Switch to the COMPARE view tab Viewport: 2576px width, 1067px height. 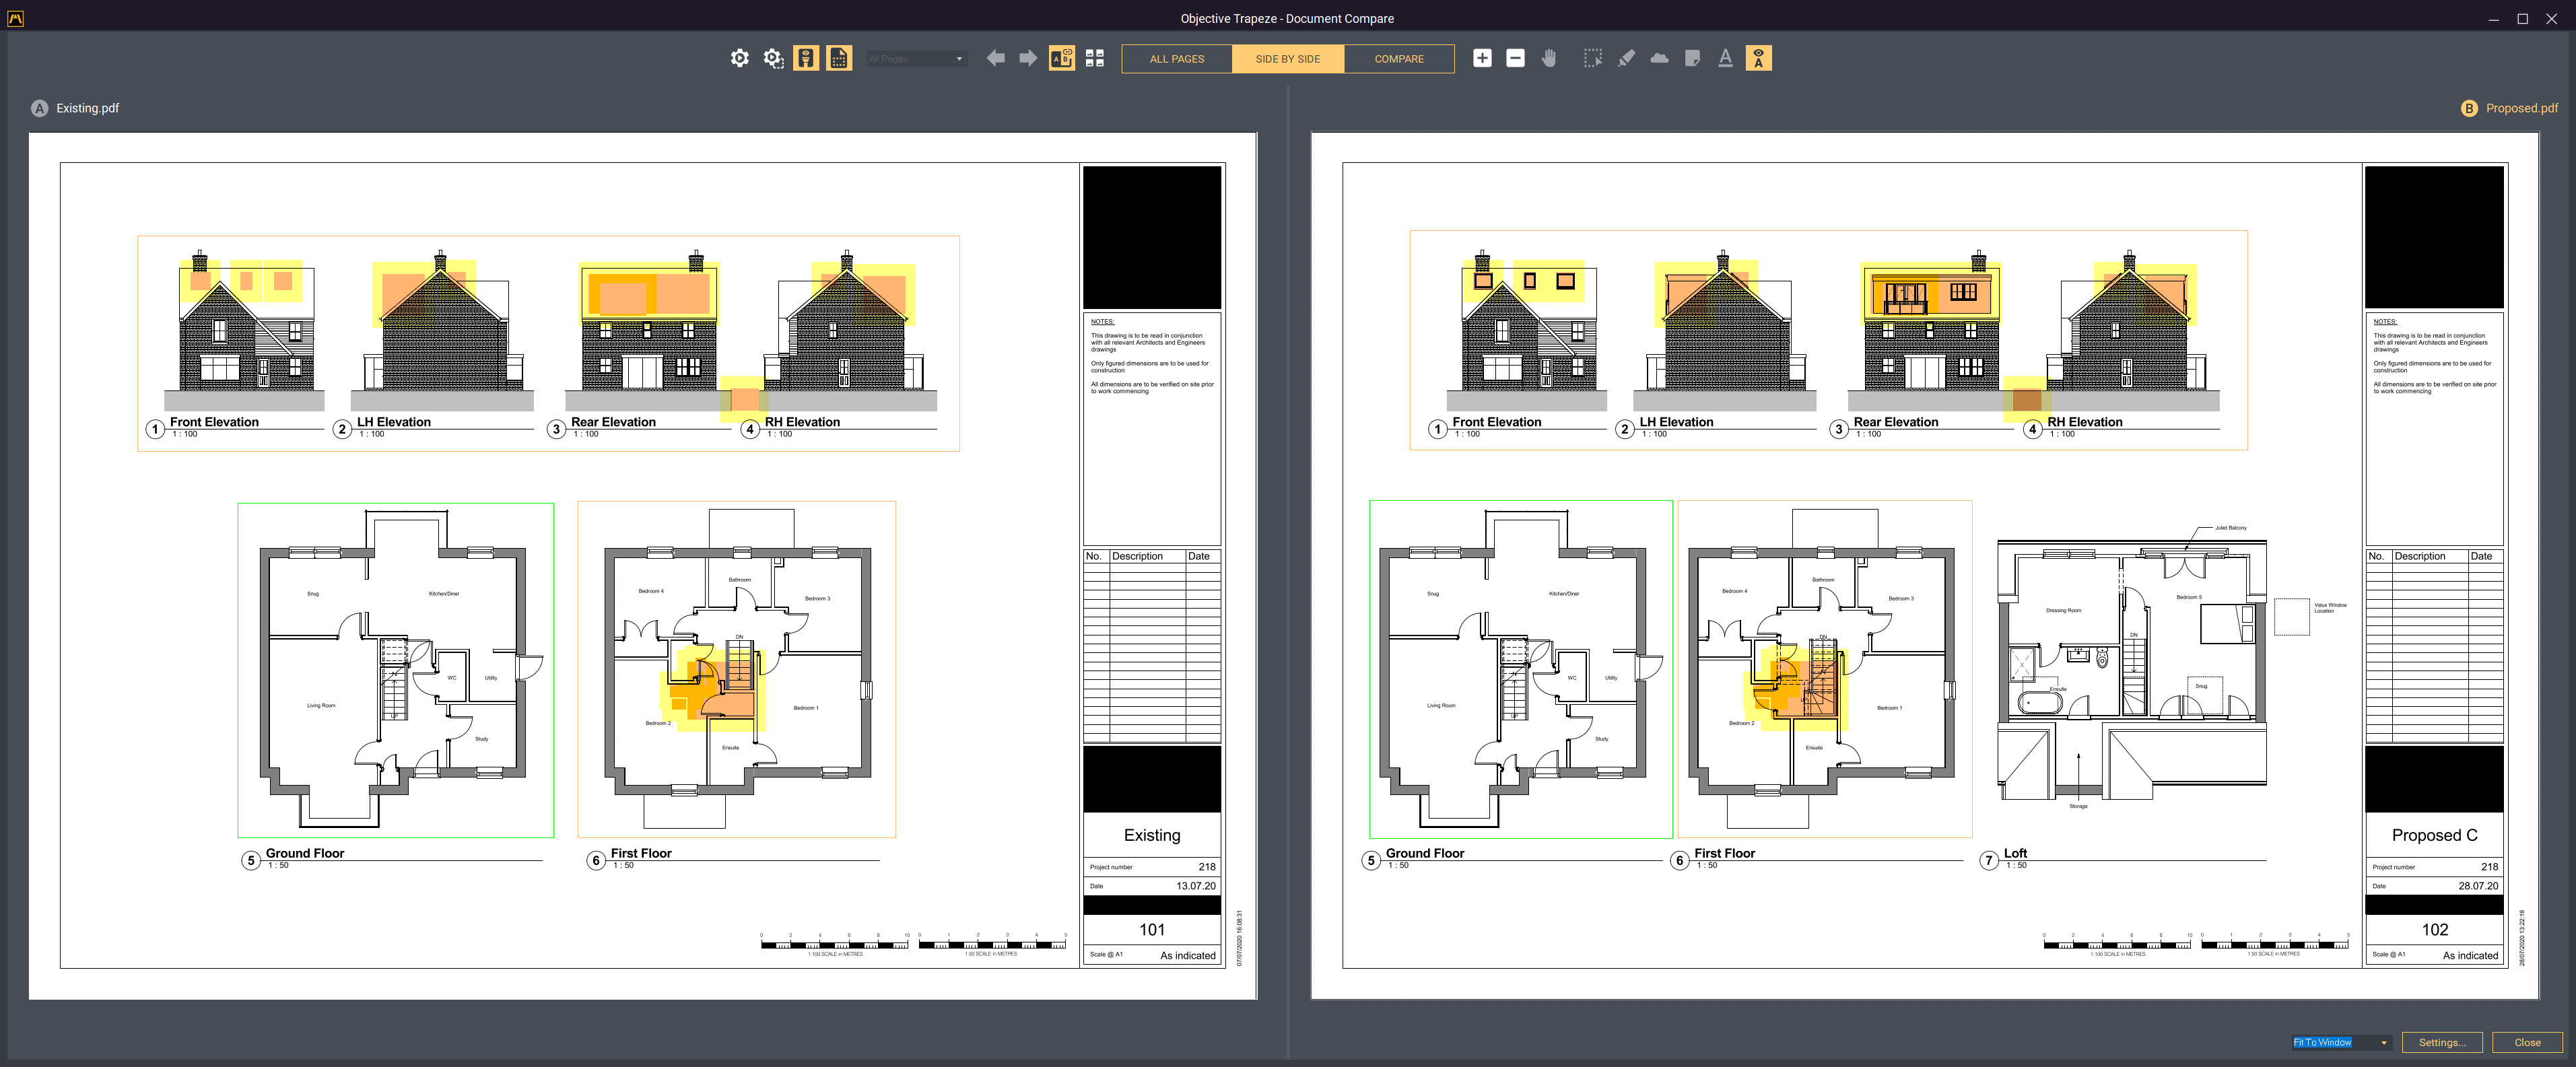pyautogui.click(x=1398, y=59)
